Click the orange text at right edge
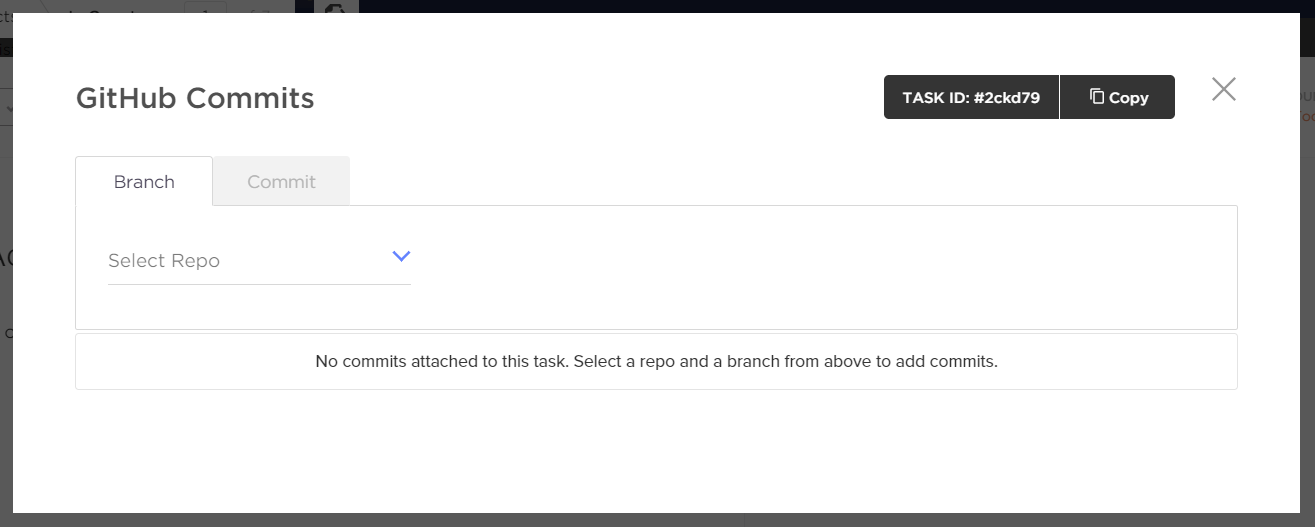 [x=1307, y=116]
